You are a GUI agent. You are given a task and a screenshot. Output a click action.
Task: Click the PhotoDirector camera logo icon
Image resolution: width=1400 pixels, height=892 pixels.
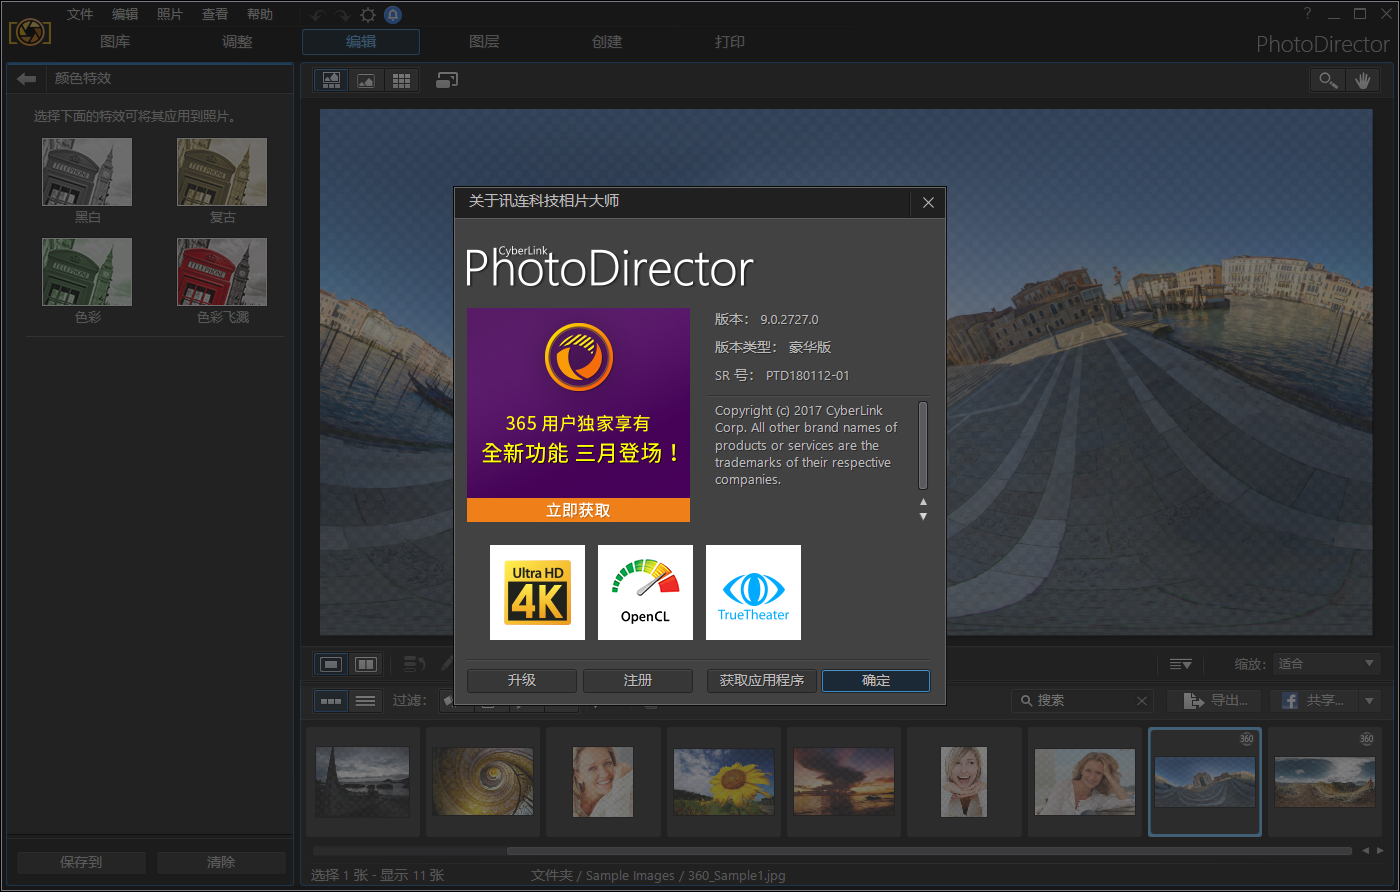pyautogui.click(x=30, y=31)
